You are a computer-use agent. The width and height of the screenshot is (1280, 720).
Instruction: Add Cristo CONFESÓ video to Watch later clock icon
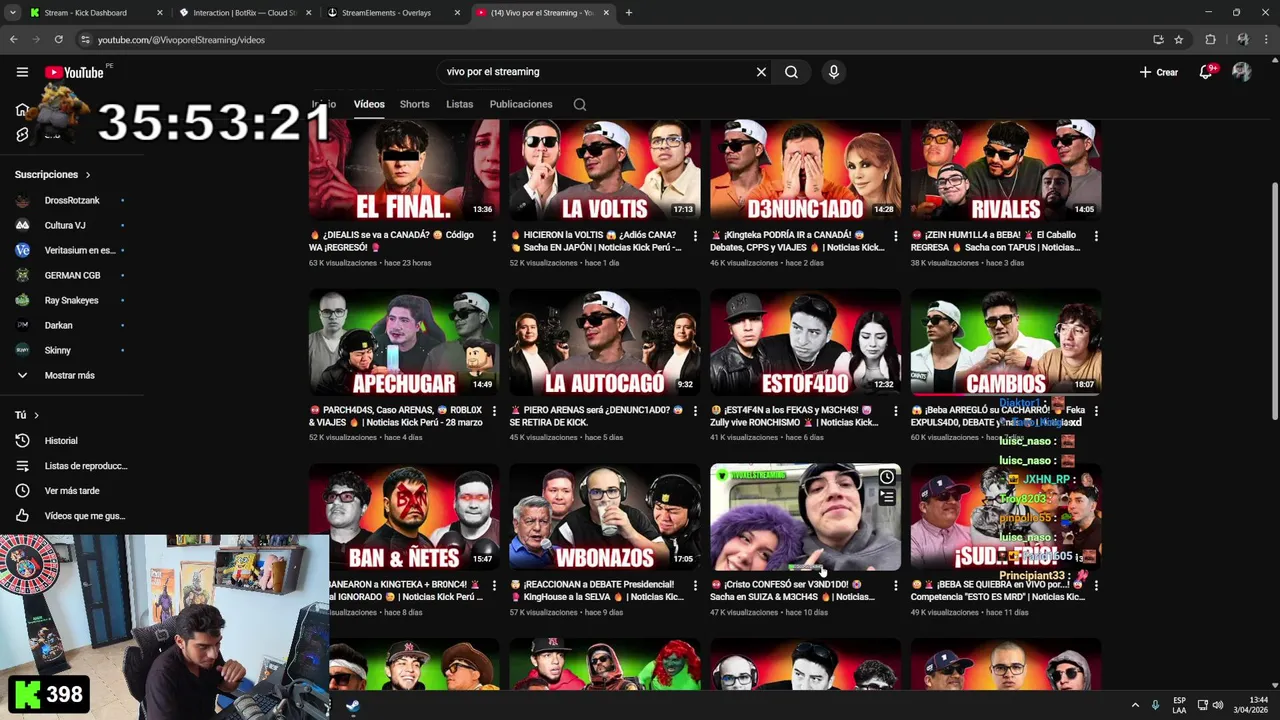coord(886,477)
